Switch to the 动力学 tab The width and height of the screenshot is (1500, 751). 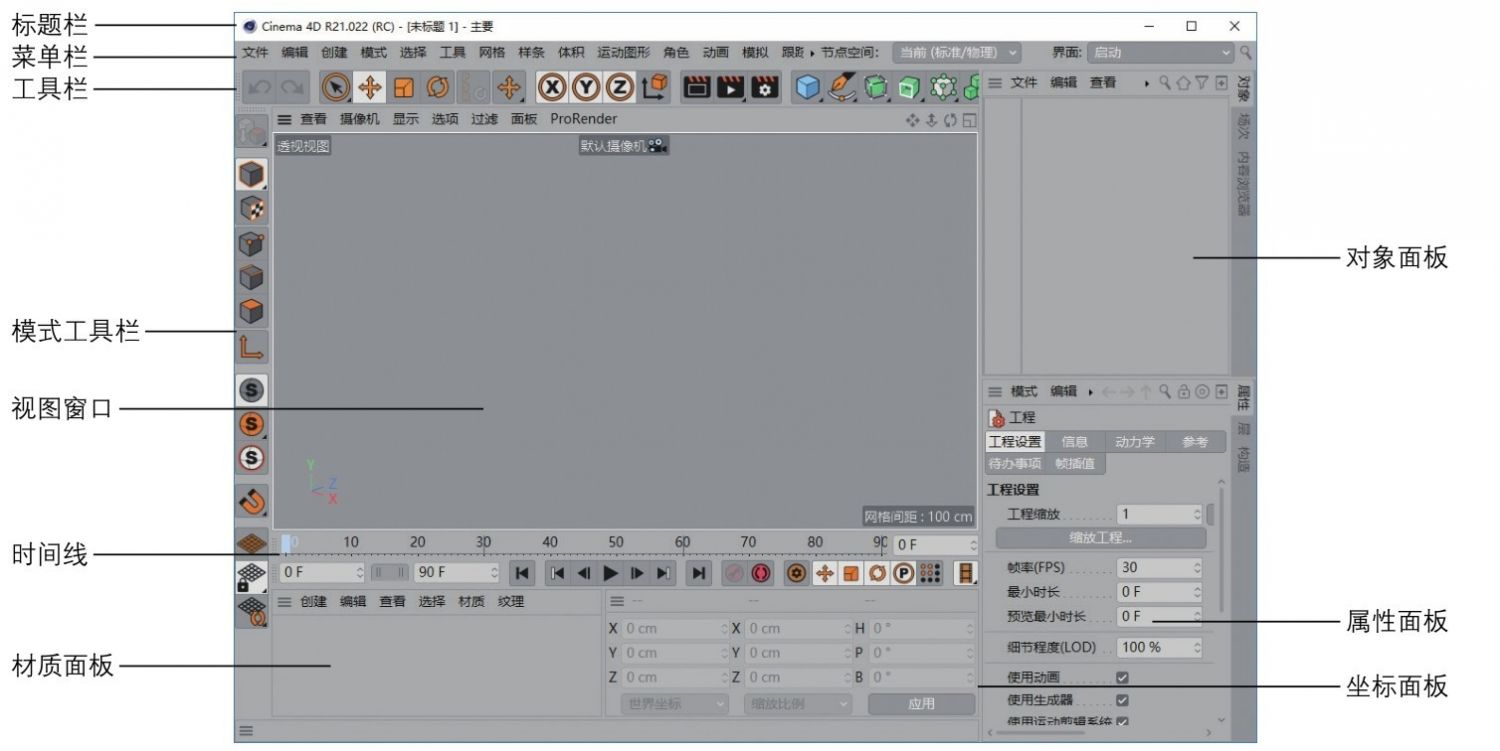tap(1135, 442)
